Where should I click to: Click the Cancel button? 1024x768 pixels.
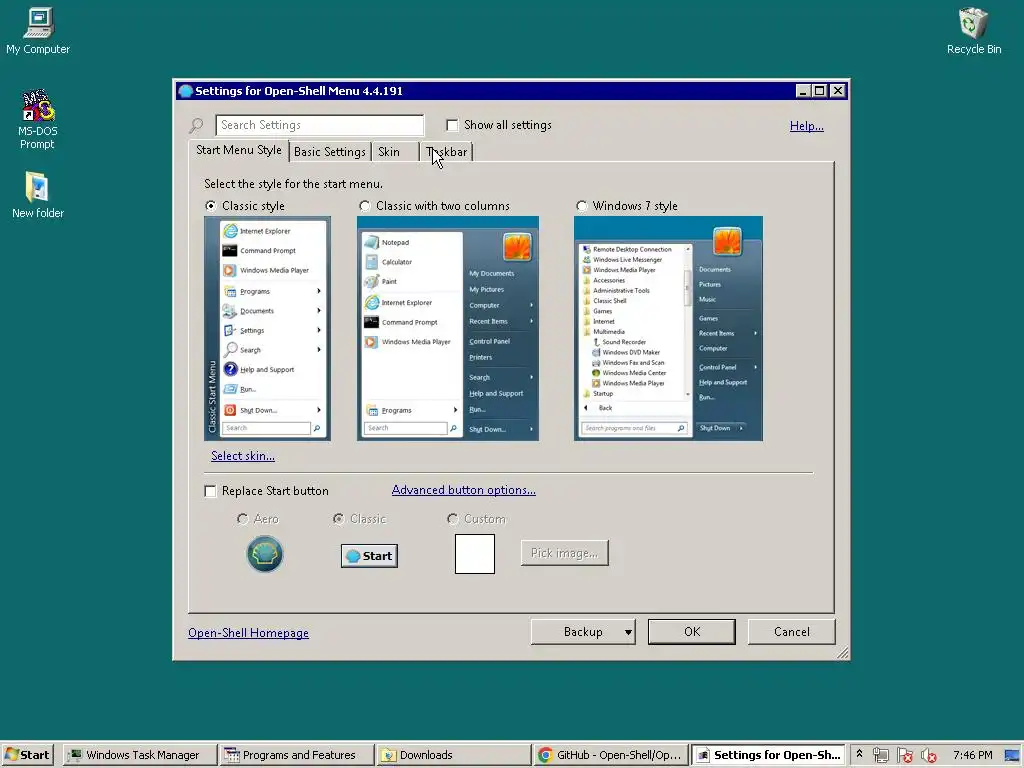(792, 632)
